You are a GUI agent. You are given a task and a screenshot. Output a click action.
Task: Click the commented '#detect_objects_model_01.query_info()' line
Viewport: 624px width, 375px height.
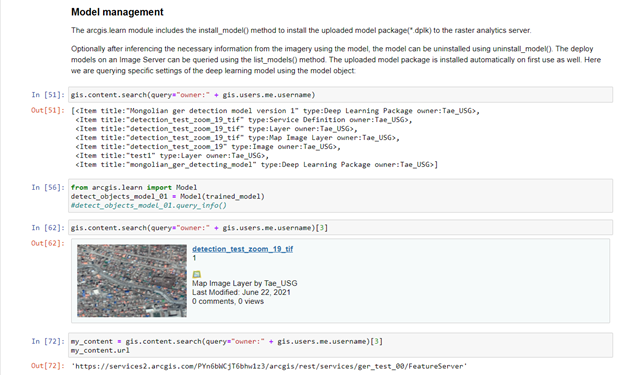point(148,205)
